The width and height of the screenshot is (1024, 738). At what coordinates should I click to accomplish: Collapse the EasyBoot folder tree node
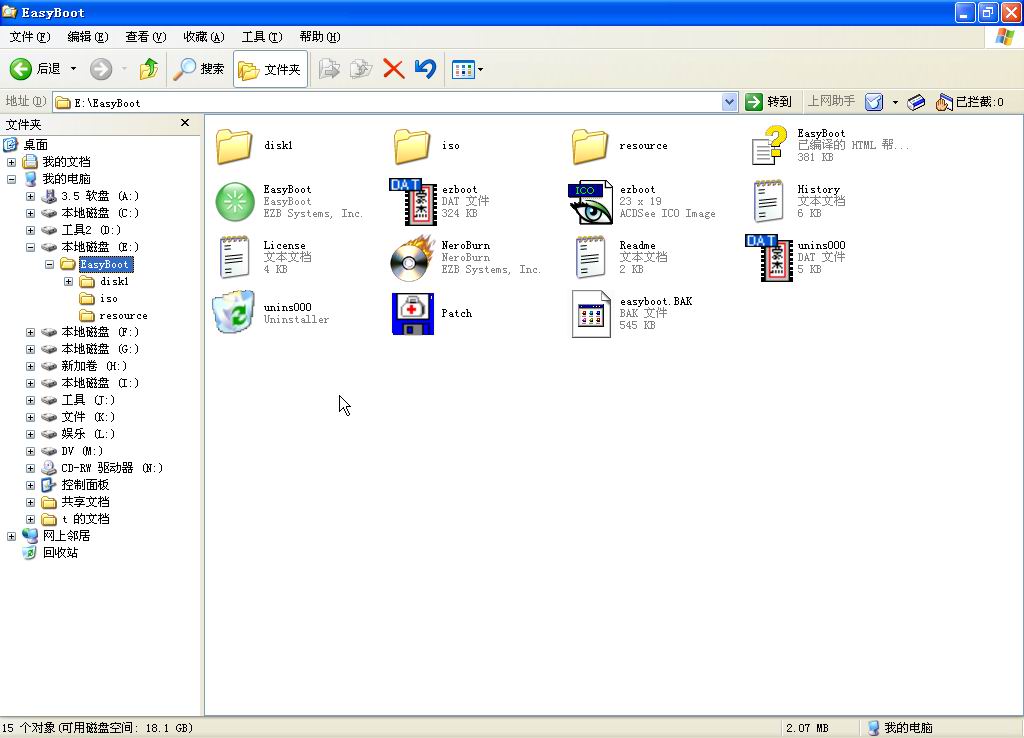pyautogui.click(x=50, y=265)
